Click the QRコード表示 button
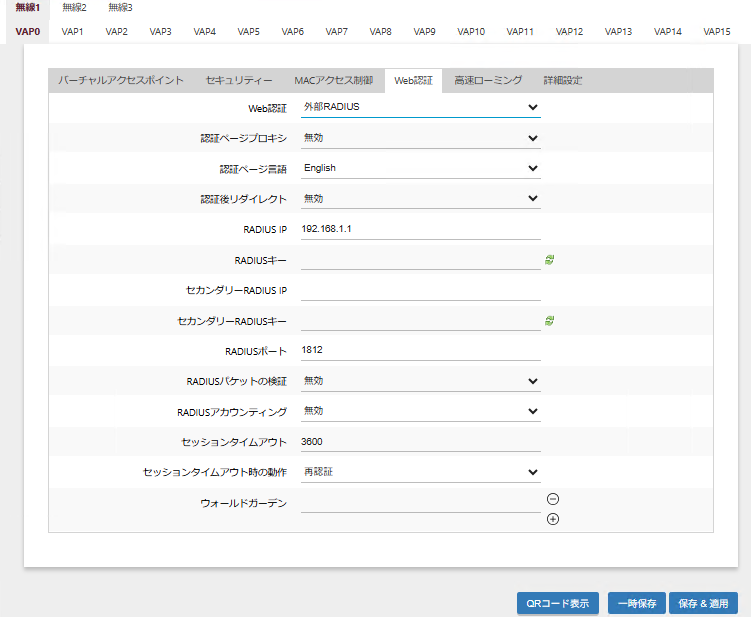This screenshot has height=617, width=751. (558, 604)
